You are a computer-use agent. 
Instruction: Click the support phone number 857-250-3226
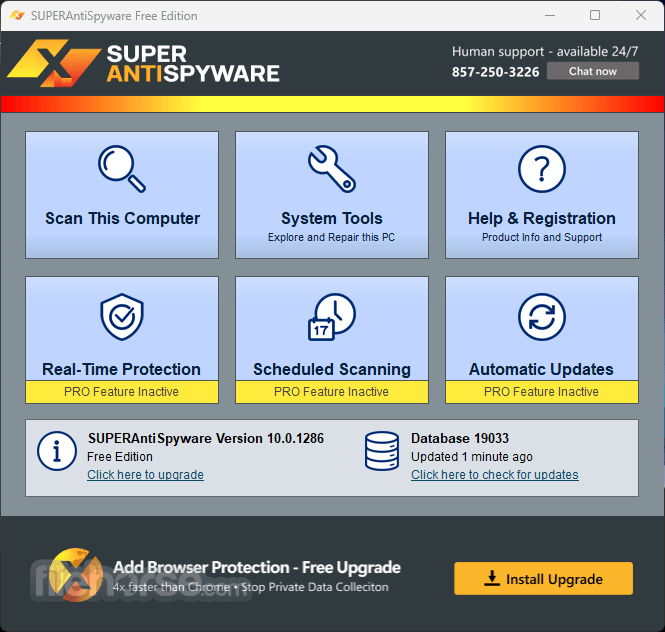[495, 72]
